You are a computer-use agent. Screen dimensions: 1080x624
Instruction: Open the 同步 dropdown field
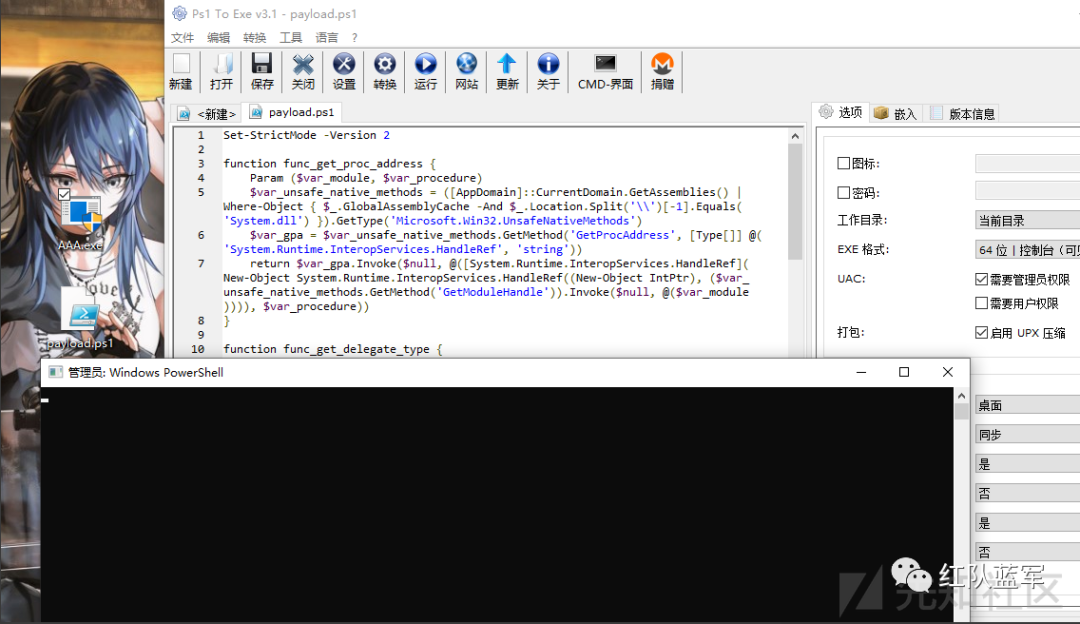click(1028, 435)
